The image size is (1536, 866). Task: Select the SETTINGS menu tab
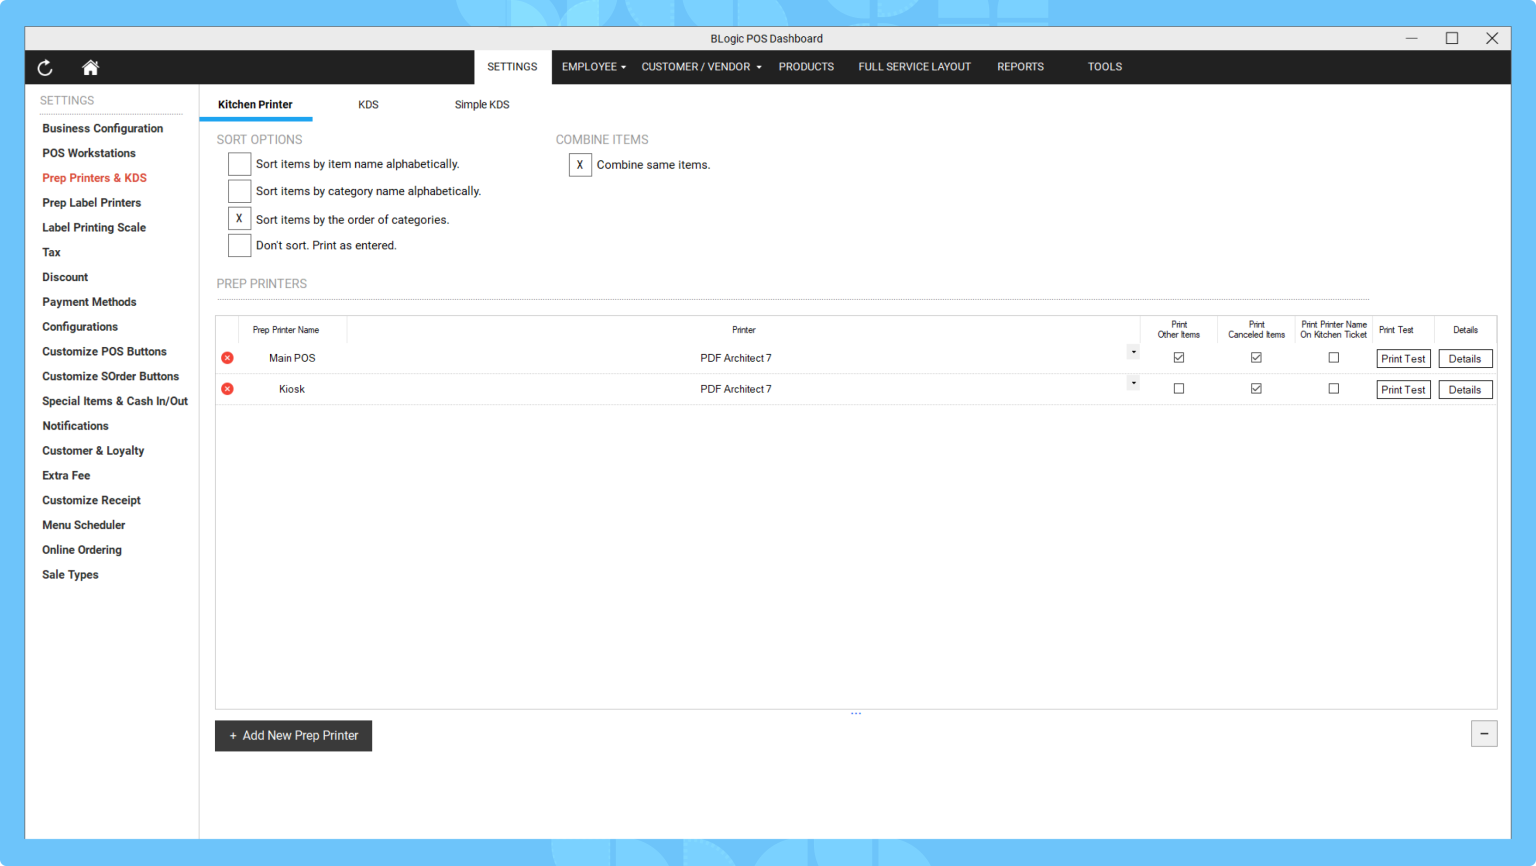512,67
